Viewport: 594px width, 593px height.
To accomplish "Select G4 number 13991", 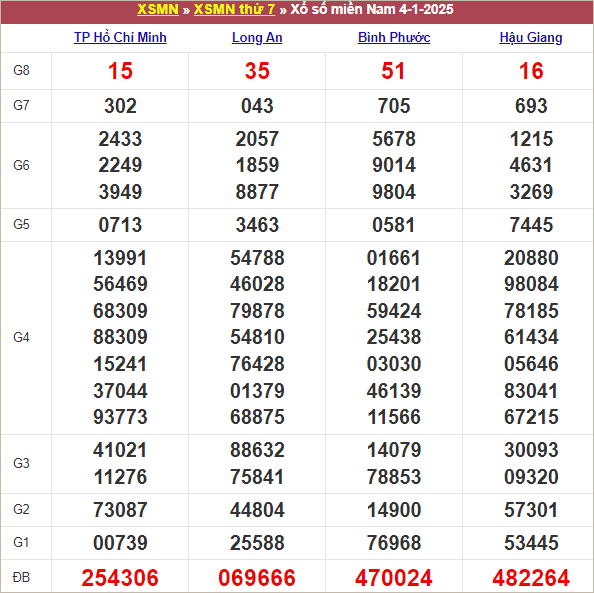I will [120, 258].
